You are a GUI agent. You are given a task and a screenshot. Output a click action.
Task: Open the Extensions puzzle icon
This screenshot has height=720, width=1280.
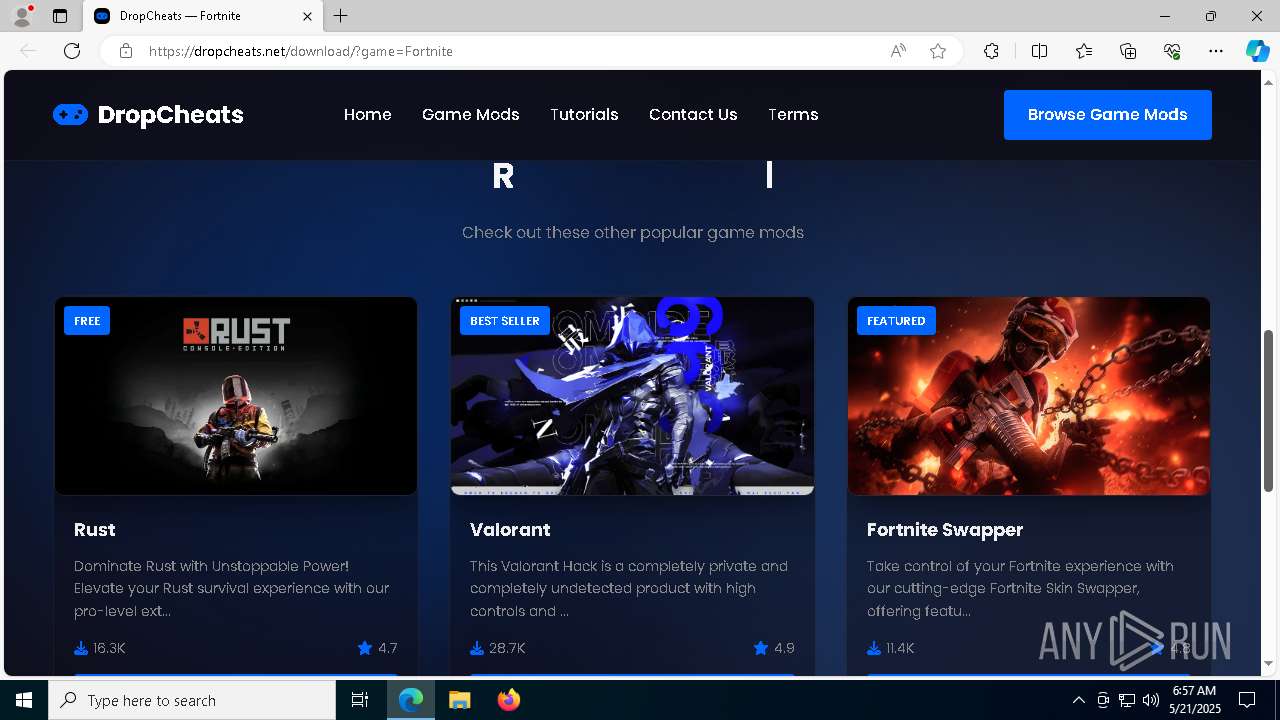click(991, 51)
